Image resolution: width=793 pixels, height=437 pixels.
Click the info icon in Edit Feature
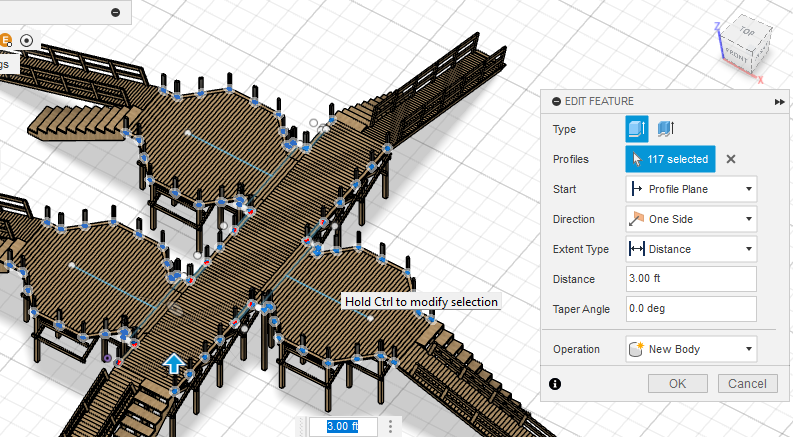(555, 384)
